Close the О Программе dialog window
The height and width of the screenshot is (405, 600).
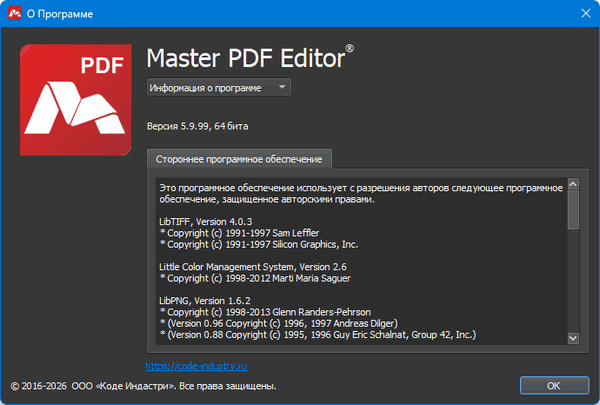pos(585,13)
